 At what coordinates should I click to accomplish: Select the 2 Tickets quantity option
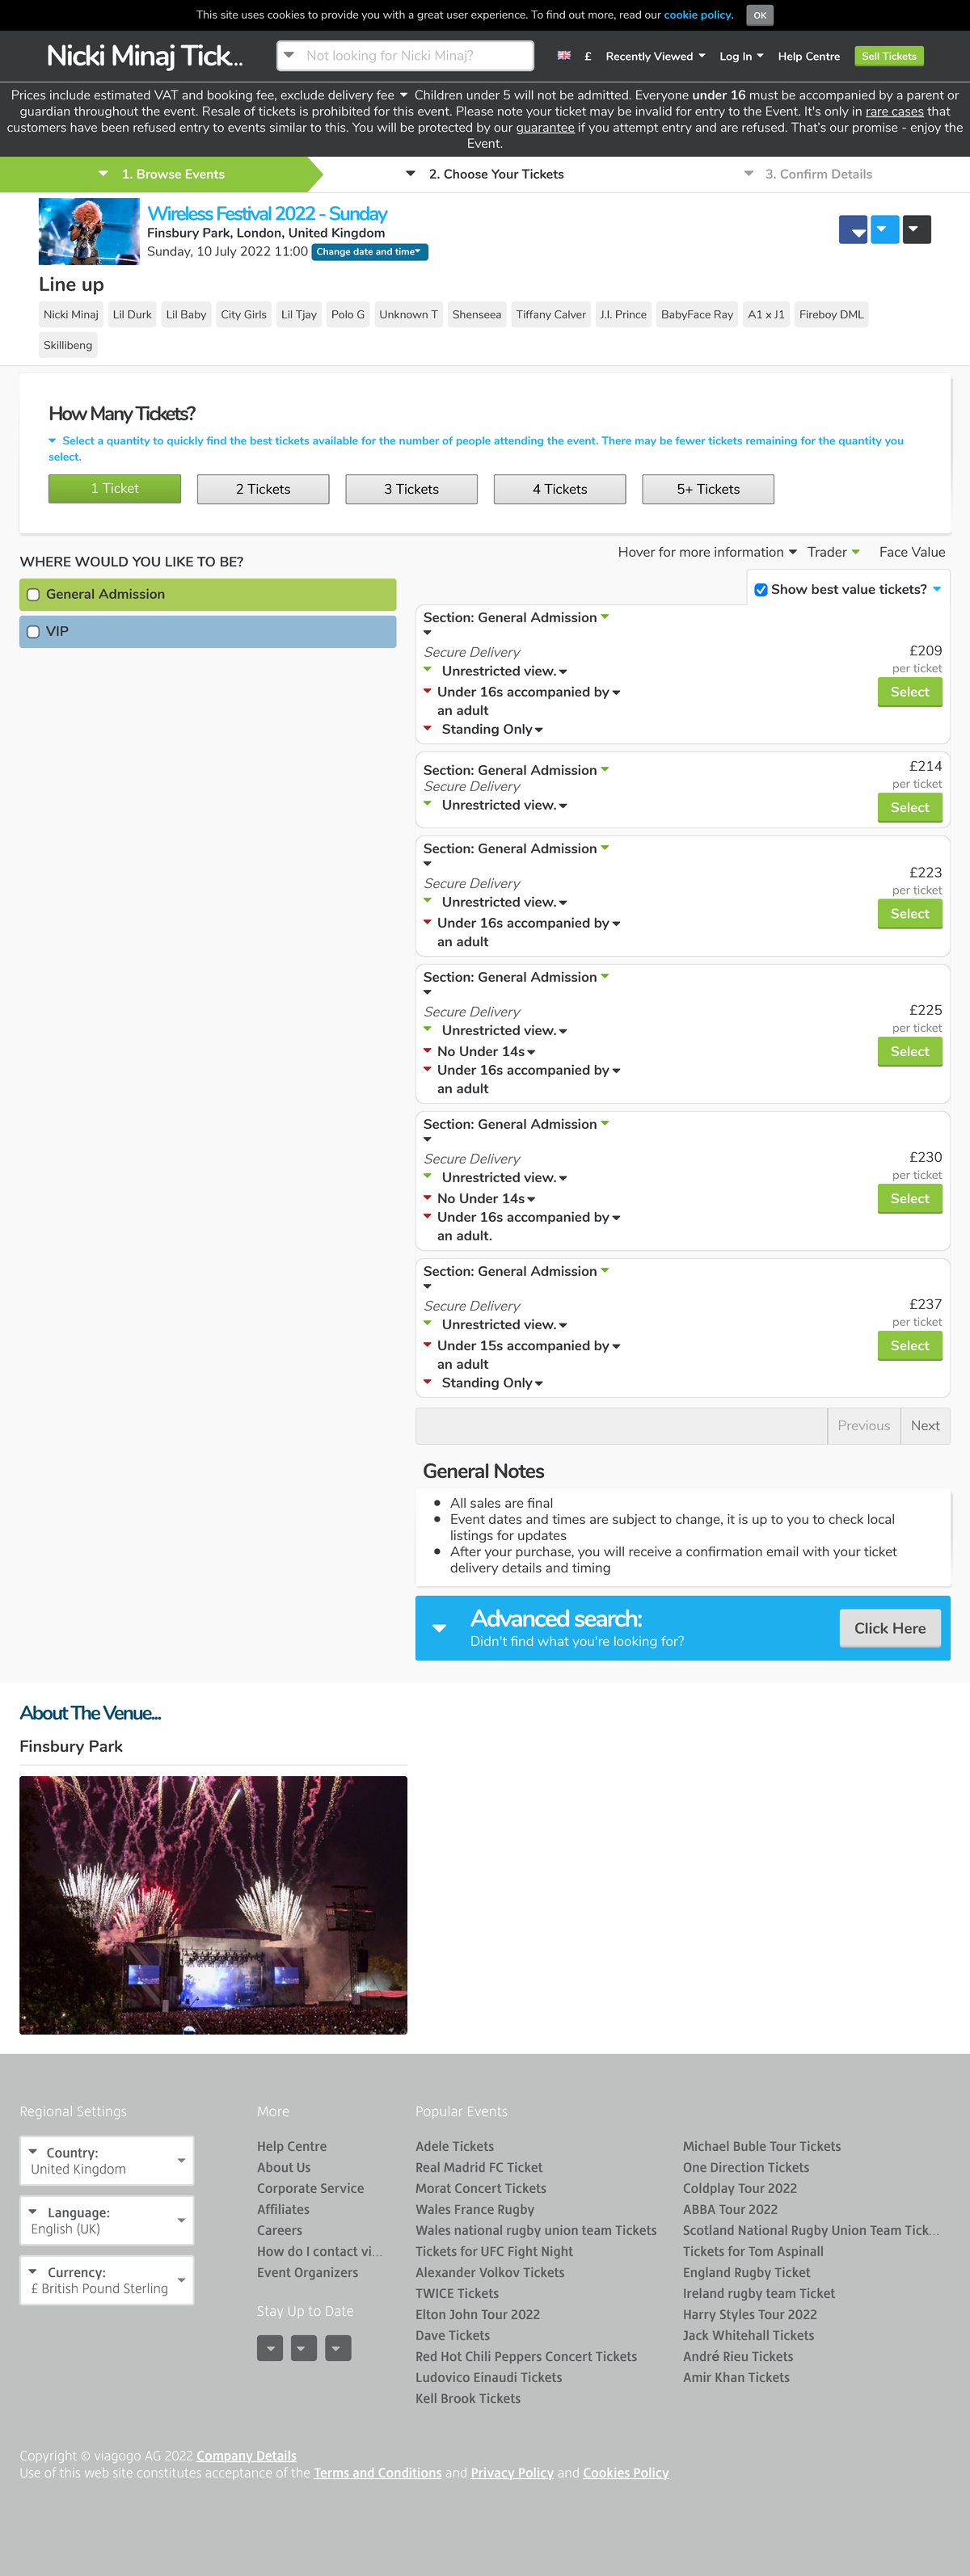tap(263, 489)
